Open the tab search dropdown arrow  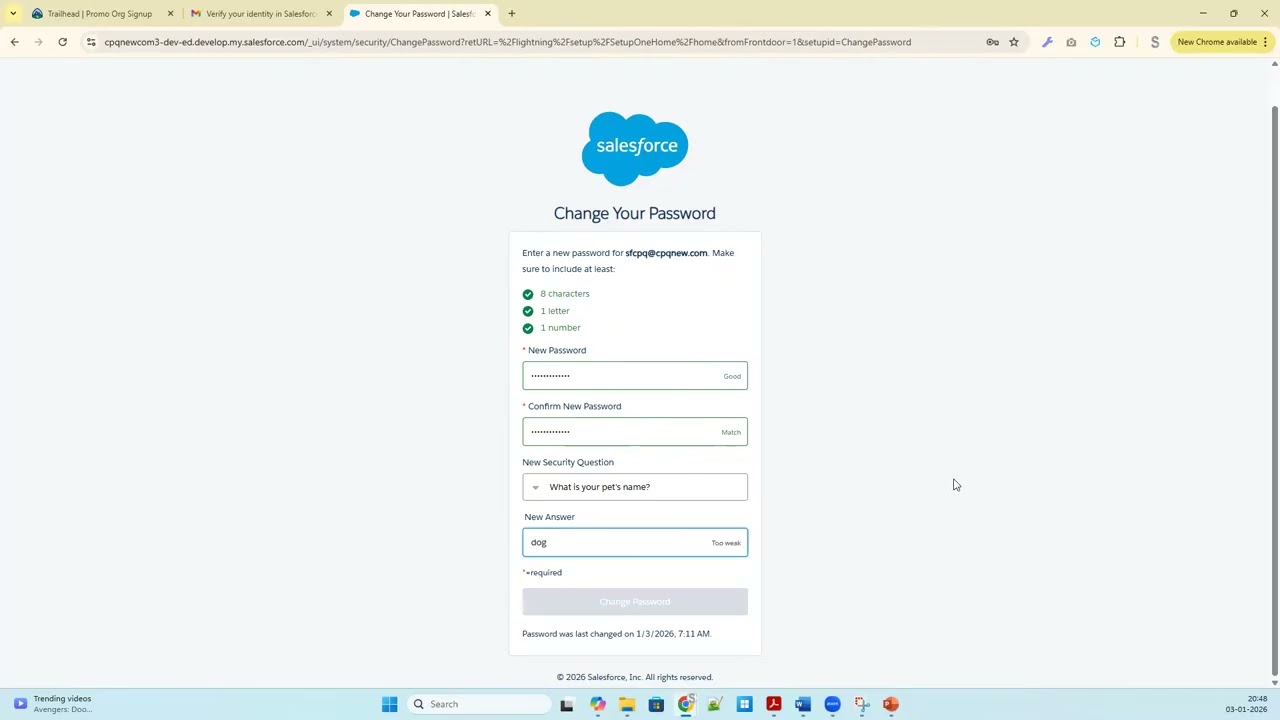click(13, 13)
